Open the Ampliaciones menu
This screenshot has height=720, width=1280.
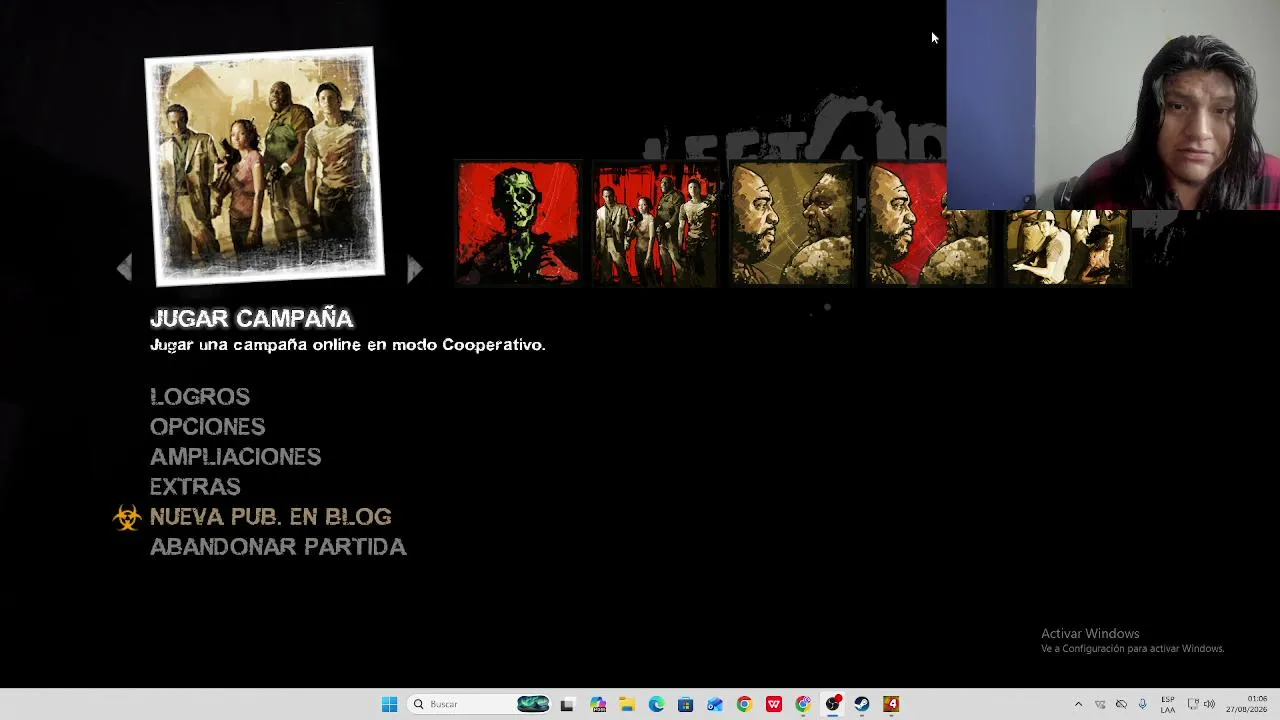[x=235, y=457]
